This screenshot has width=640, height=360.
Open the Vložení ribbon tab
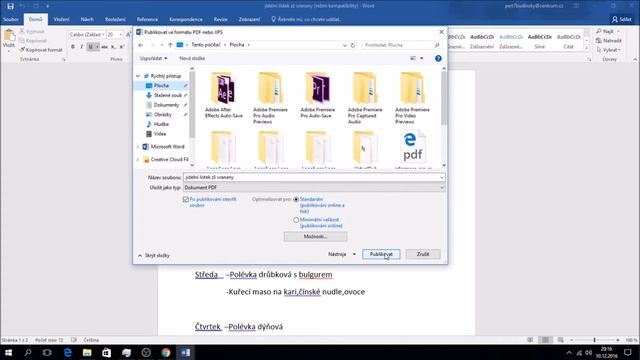coord(61,19)
